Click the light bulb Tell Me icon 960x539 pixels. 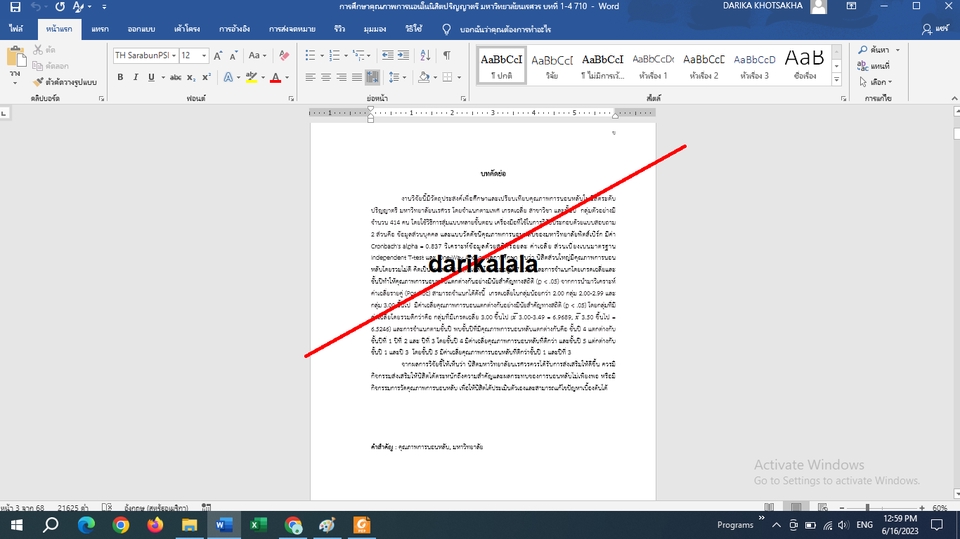coord(446,29)
